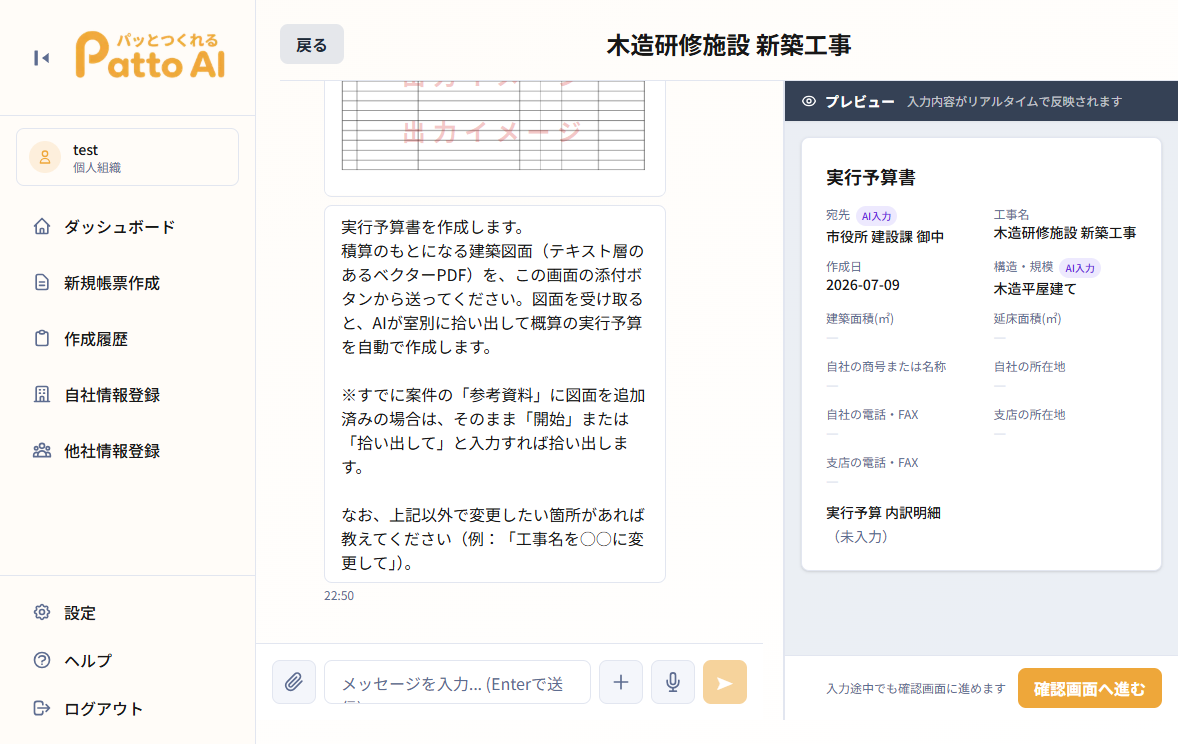
Task: Click the 作成履歴 clipboard icon
Action: click(42, 339)
